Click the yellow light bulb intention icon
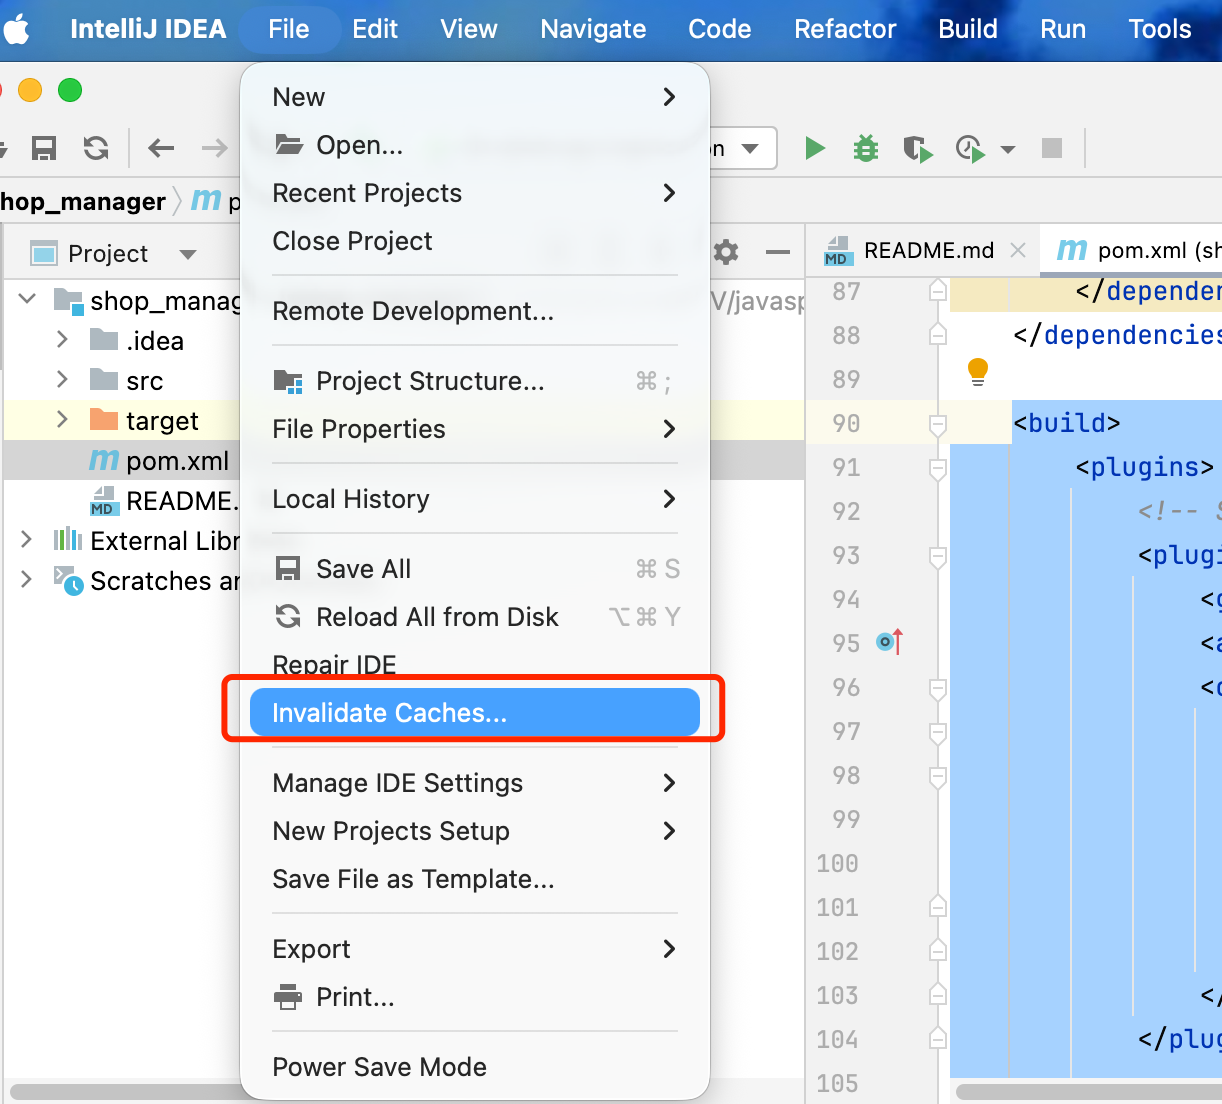Viewport: 1222px width, 1104px height. point(977,371)
